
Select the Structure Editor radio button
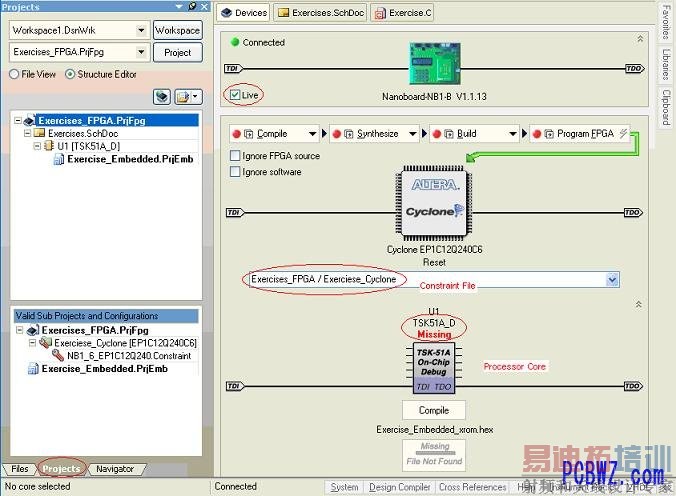coord(70,74)
